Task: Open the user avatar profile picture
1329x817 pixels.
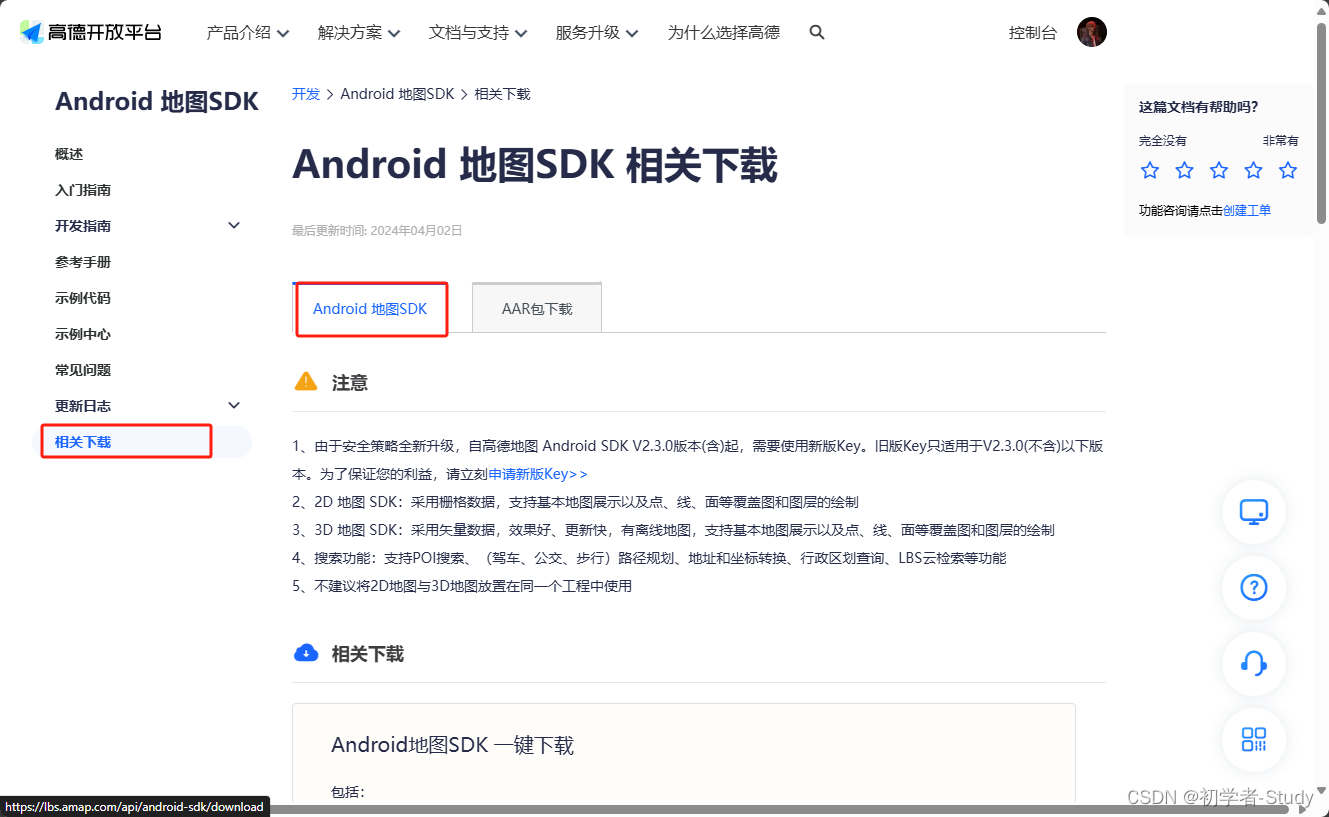Action: point(1092,32)
